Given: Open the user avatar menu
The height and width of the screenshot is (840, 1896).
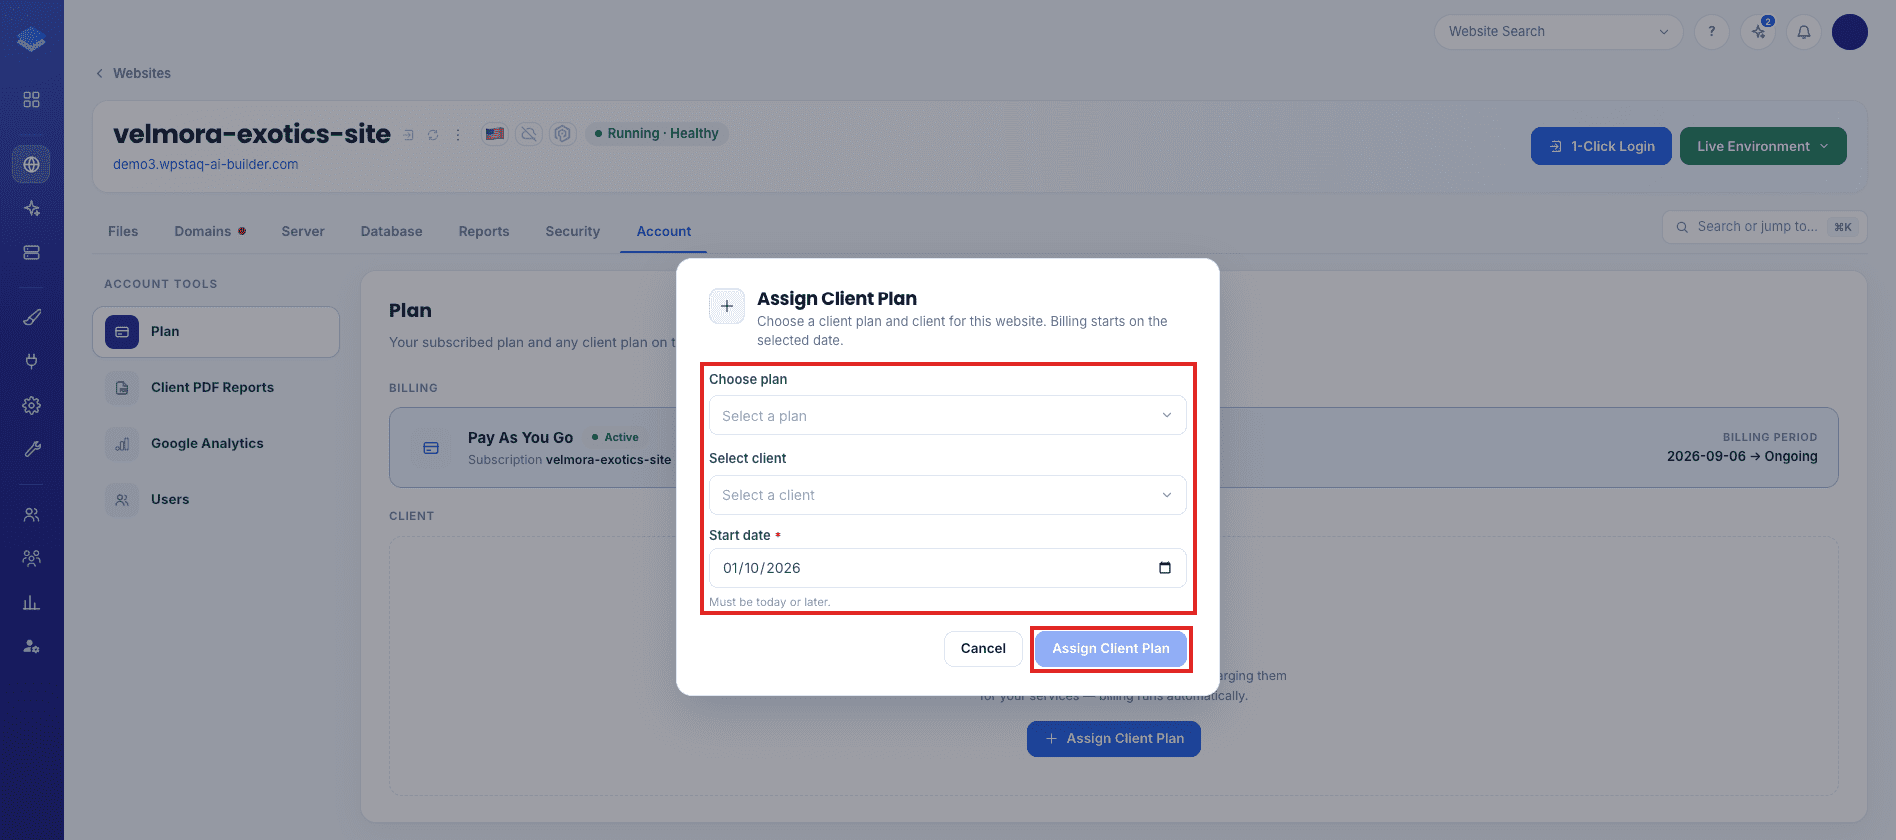Looking at the screenshot, I should point(1850,32).
